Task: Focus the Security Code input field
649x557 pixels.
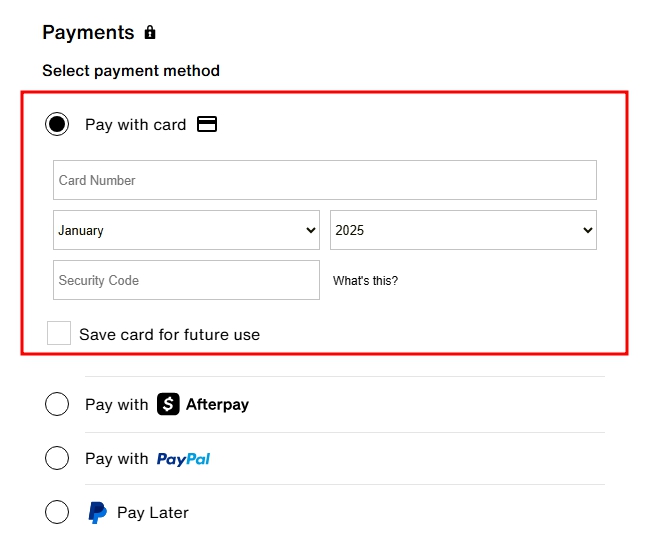Action: (186, 280)
